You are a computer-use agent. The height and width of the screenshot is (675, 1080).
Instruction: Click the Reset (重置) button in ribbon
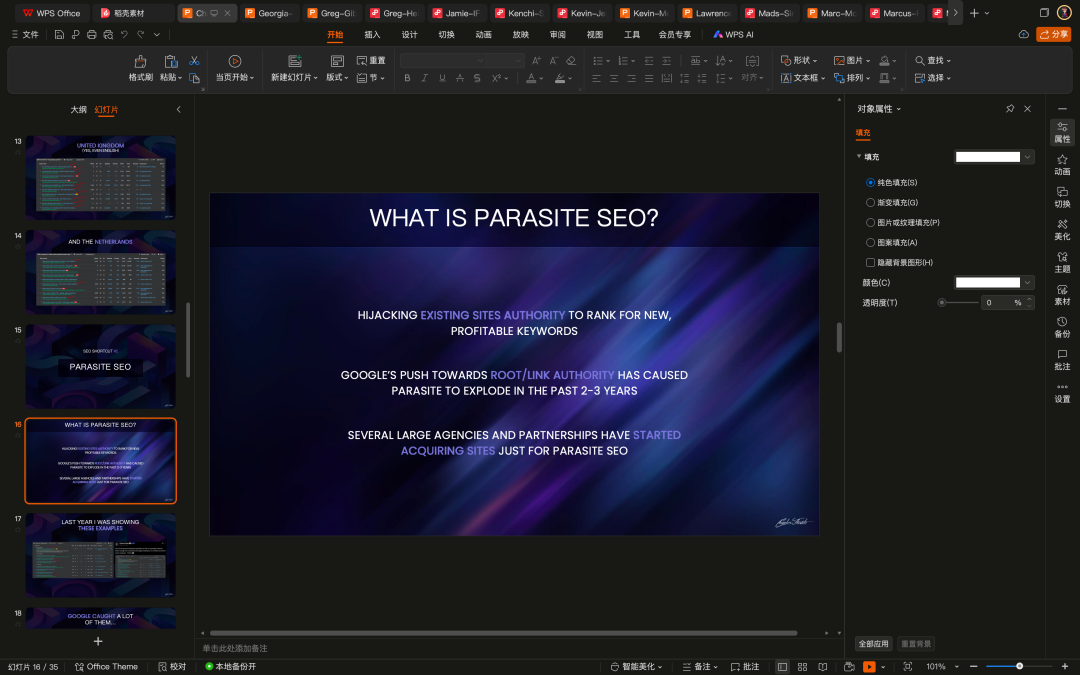pyautogui.click(x=371, y=61)
